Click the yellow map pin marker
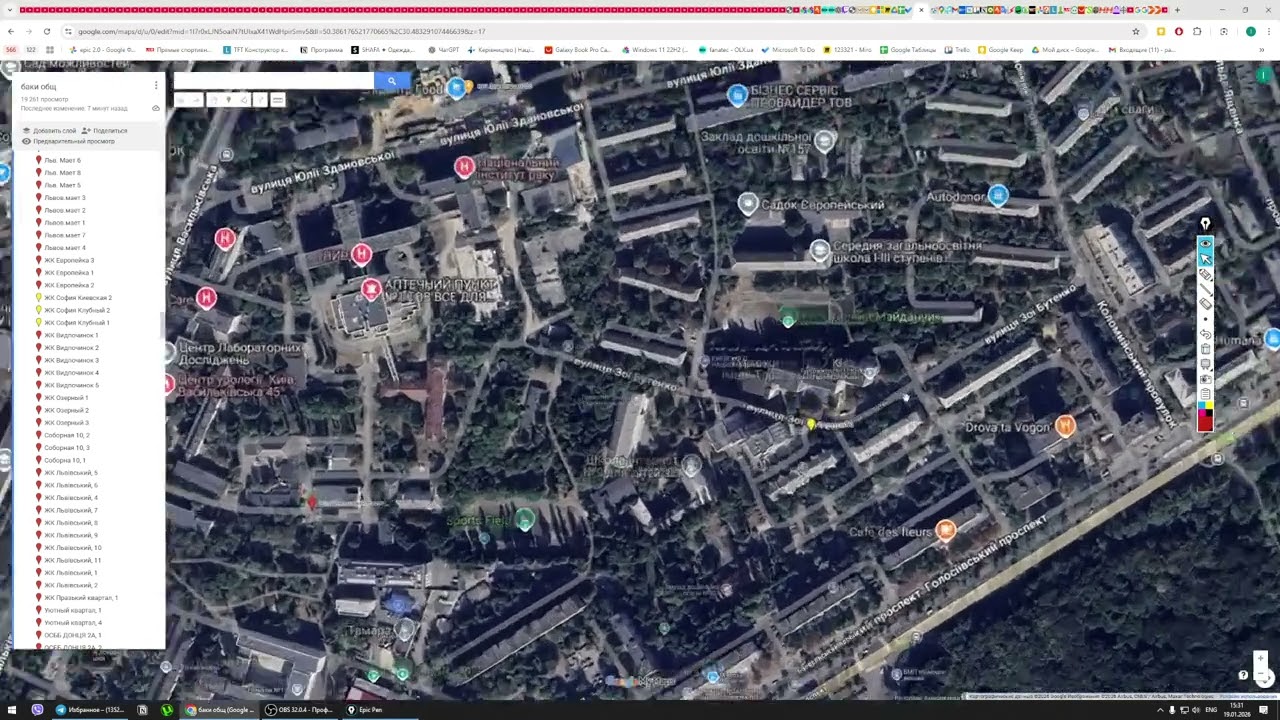Image resolution: width=1280 pixels, height=720 pixels. tap(811, 425)
